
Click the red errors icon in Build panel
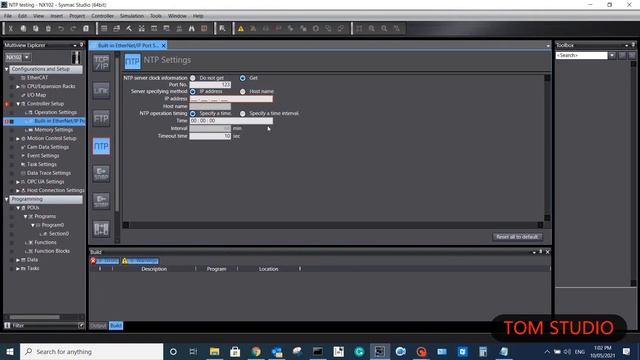coord(93,261)
